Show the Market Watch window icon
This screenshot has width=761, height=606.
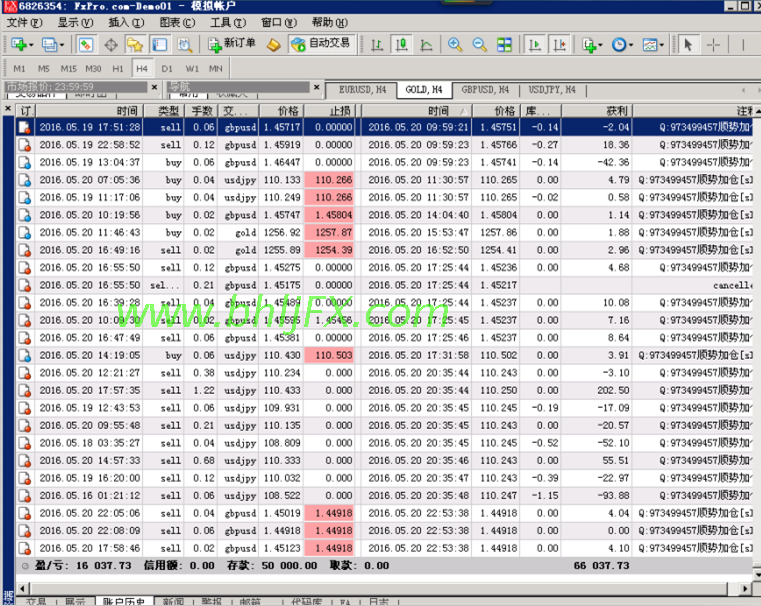click(86, 45)
